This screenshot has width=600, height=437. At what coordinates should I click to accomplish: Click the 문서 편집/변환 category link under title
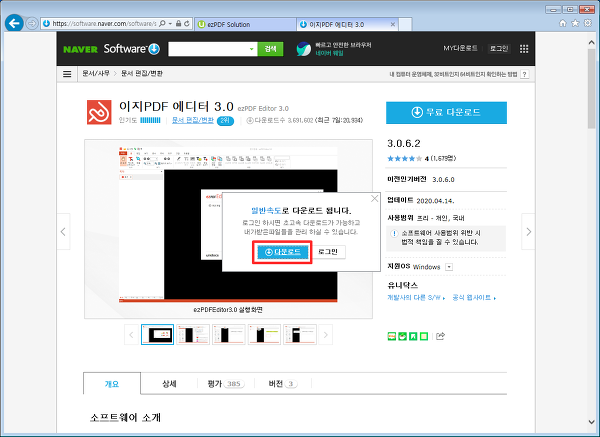tap(193, 120)
